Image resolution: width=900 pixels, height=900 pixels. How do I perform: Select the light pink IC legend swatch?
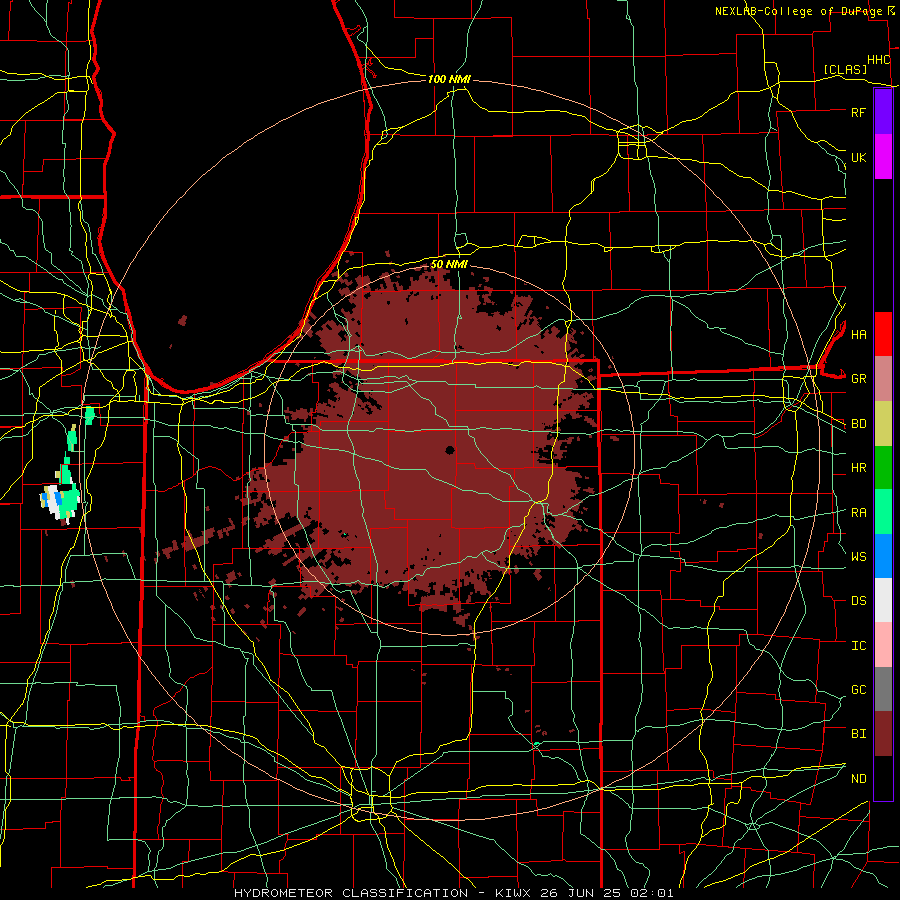pyautogui.click(x=883, y=645)
